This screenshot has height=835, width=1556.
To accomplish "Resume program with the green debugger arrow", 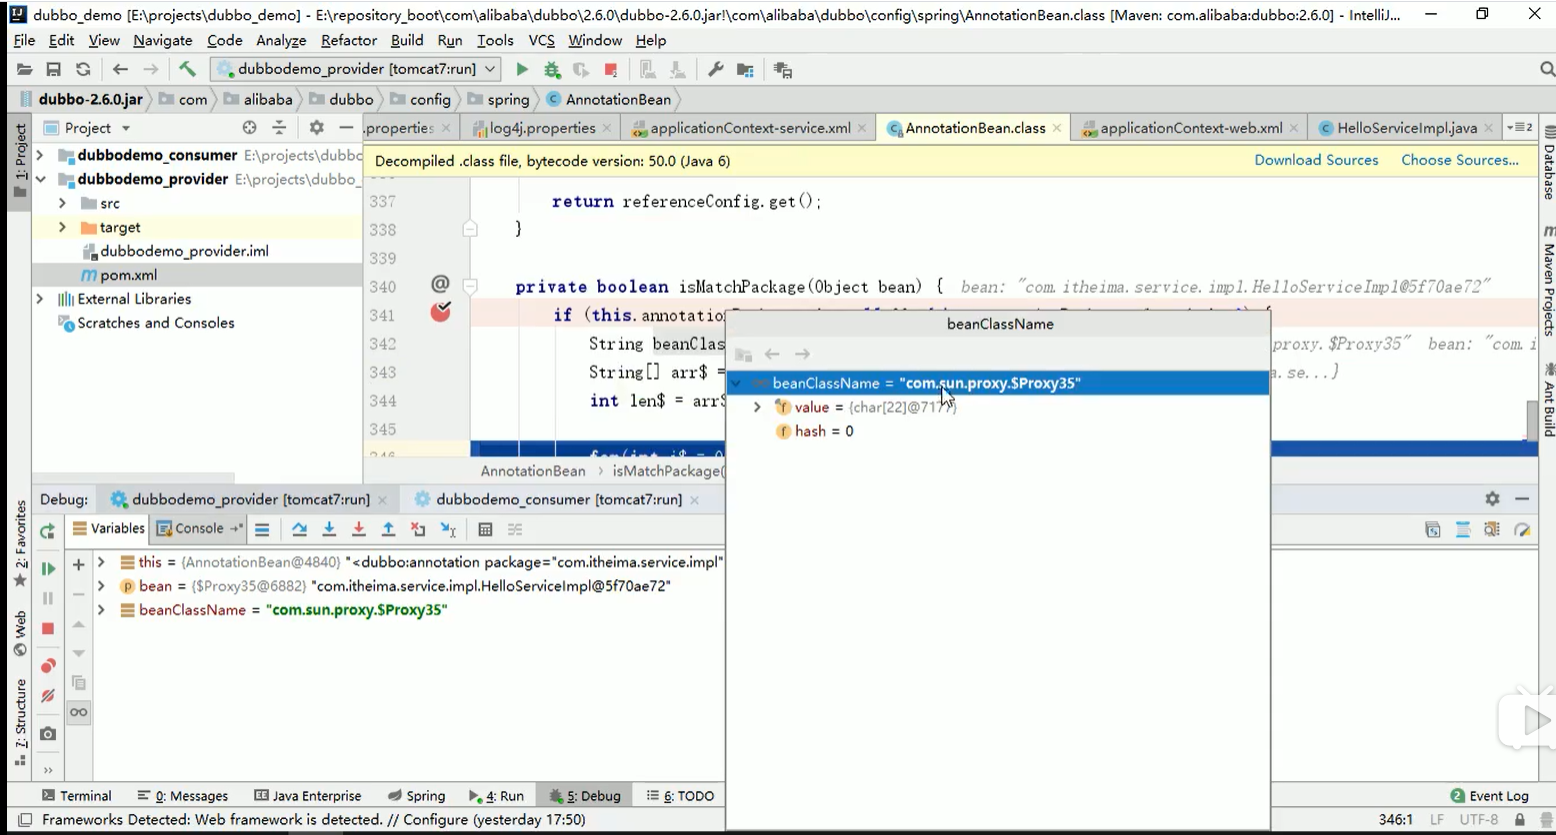I will (47, 568).
